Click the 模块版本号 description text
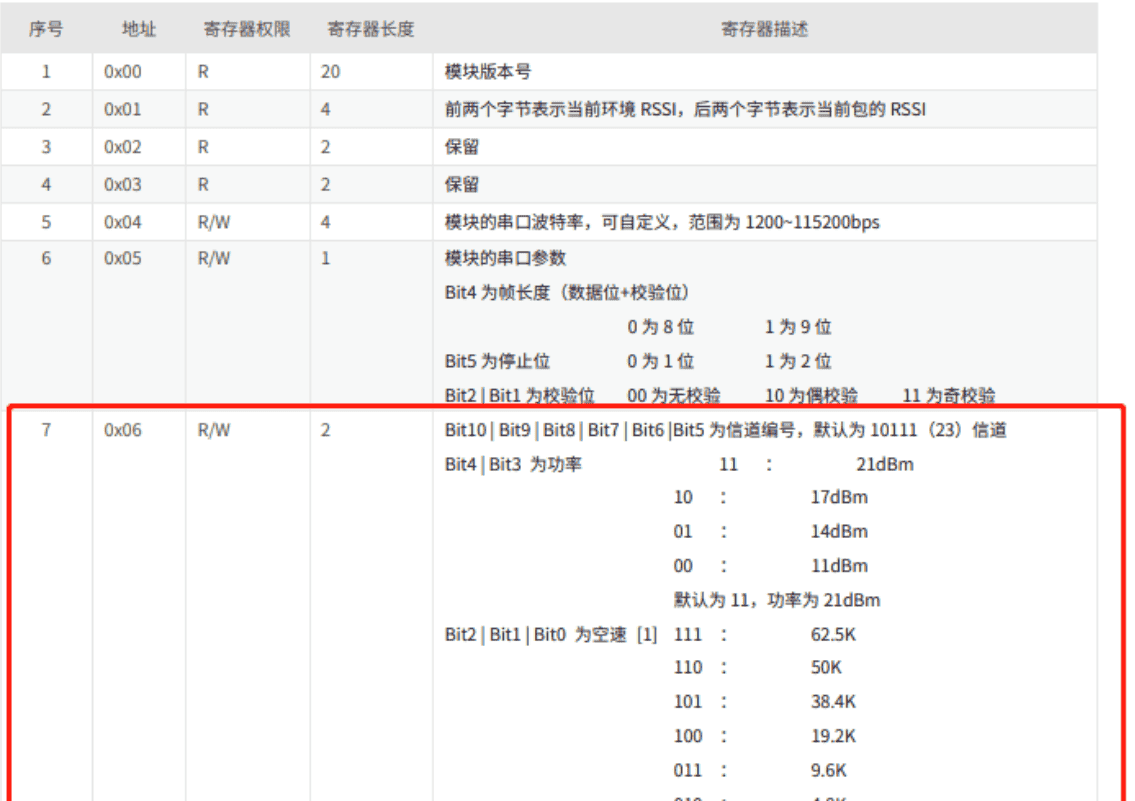Viewport: 1135px width, 801px height. tap(490, 71)
